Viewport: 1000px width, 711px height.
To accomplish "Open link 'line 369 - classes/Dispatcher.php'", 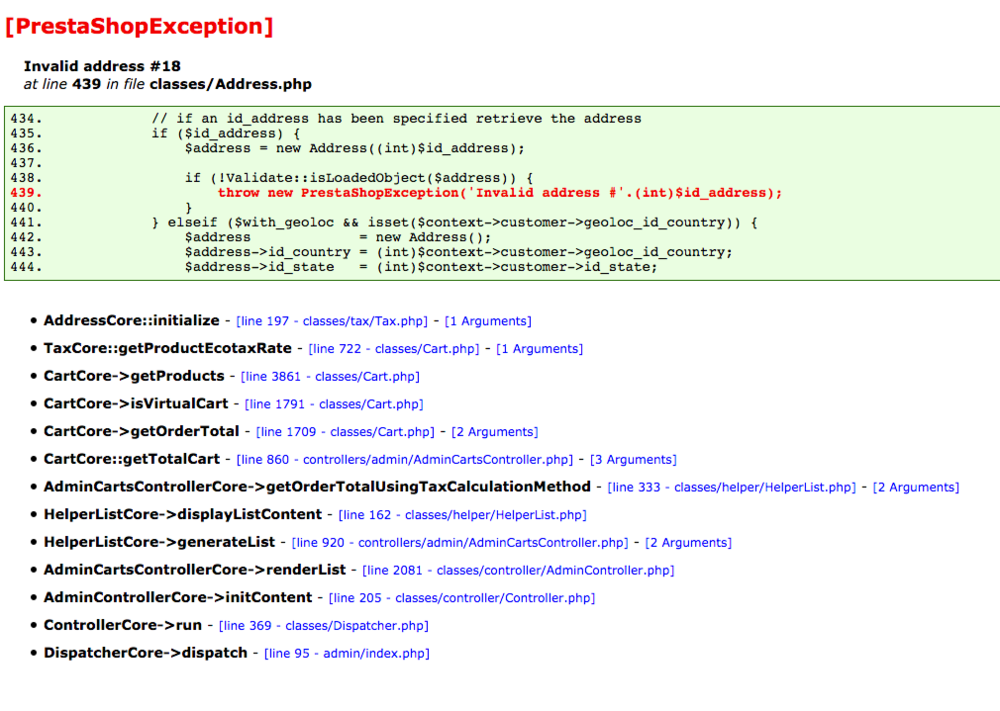I will [x=324, y=626].
